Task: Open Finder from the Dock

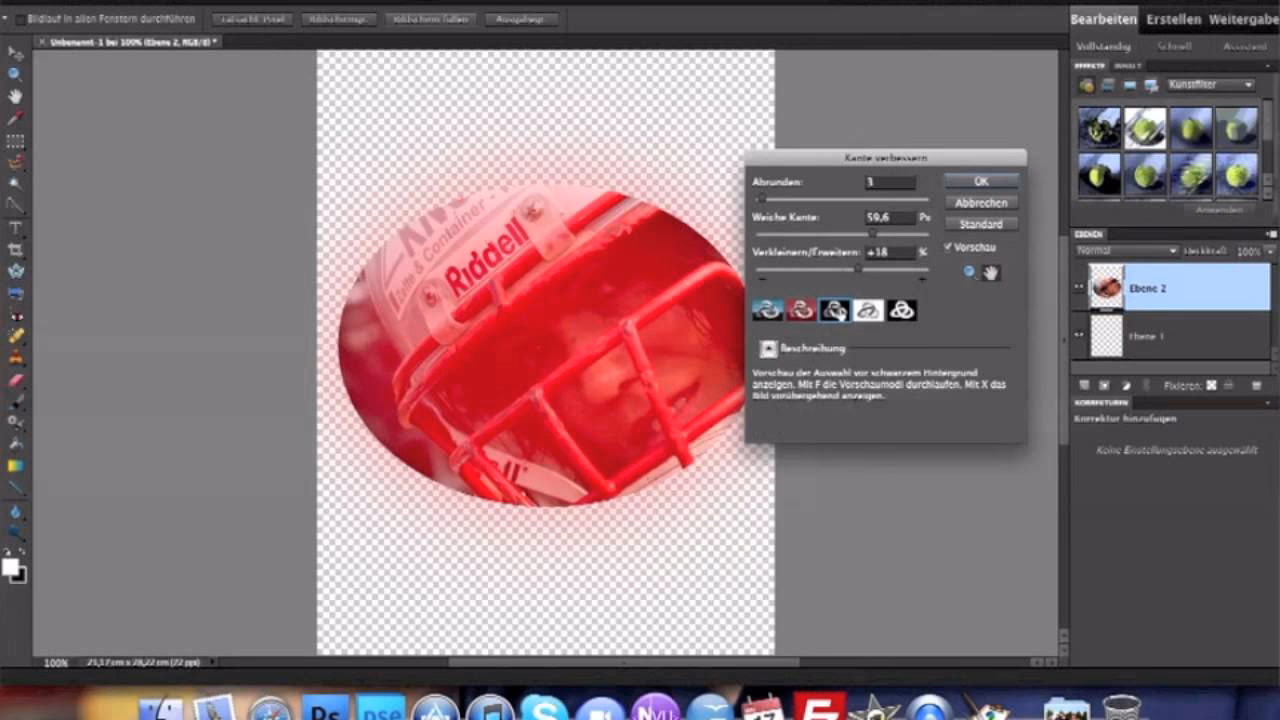Action: [163, 709]
